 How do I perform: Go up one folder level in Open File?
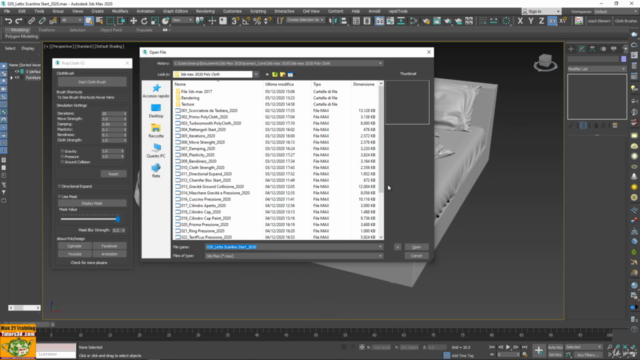click(275, 74)
